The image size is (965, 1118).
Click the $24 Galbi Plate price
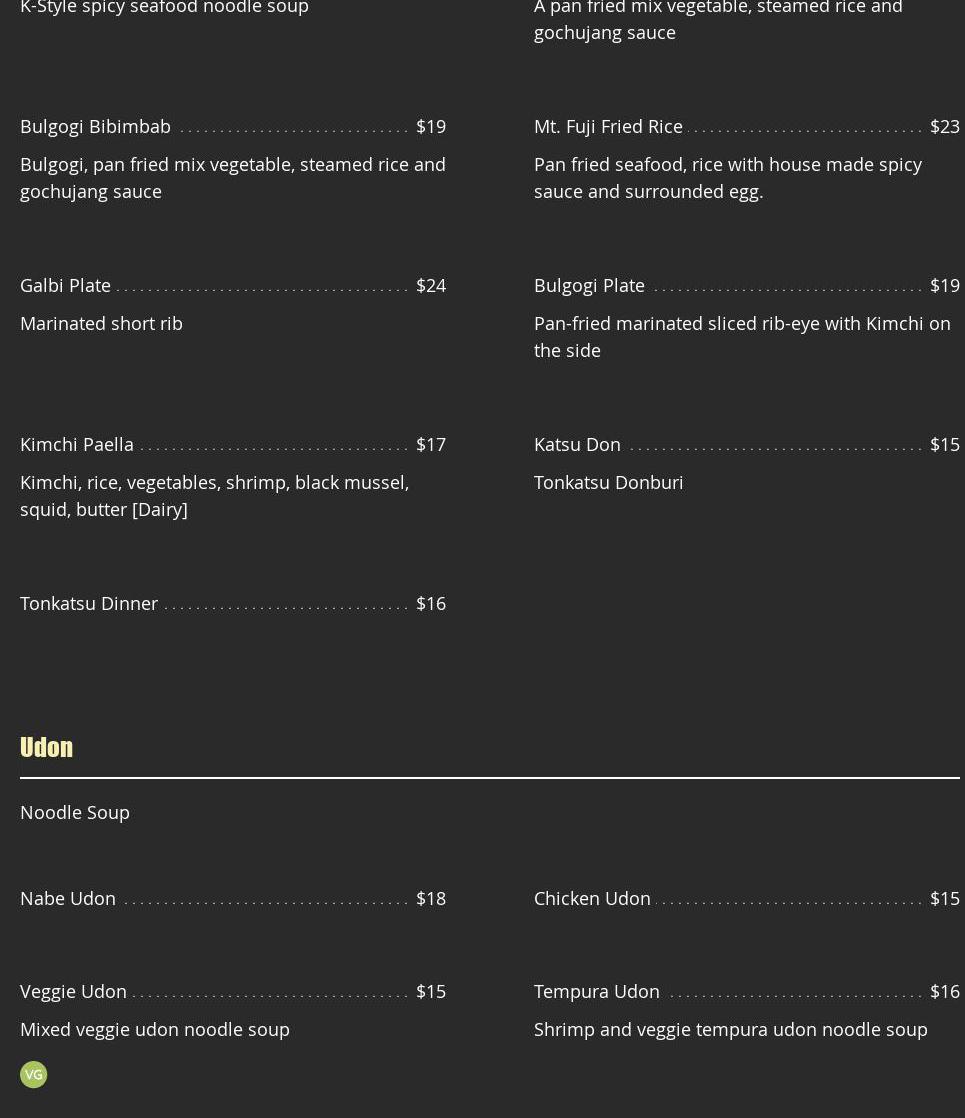click(431, 285)
